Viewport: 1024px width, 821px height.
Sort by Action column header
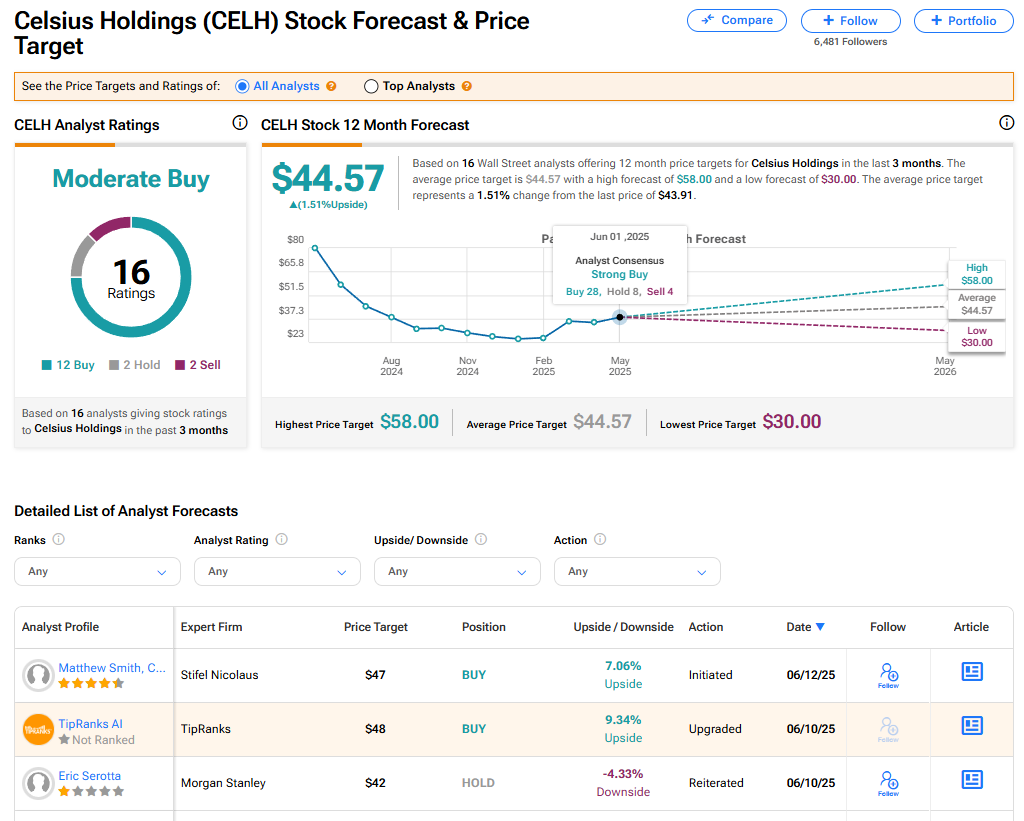pos(705,627)
